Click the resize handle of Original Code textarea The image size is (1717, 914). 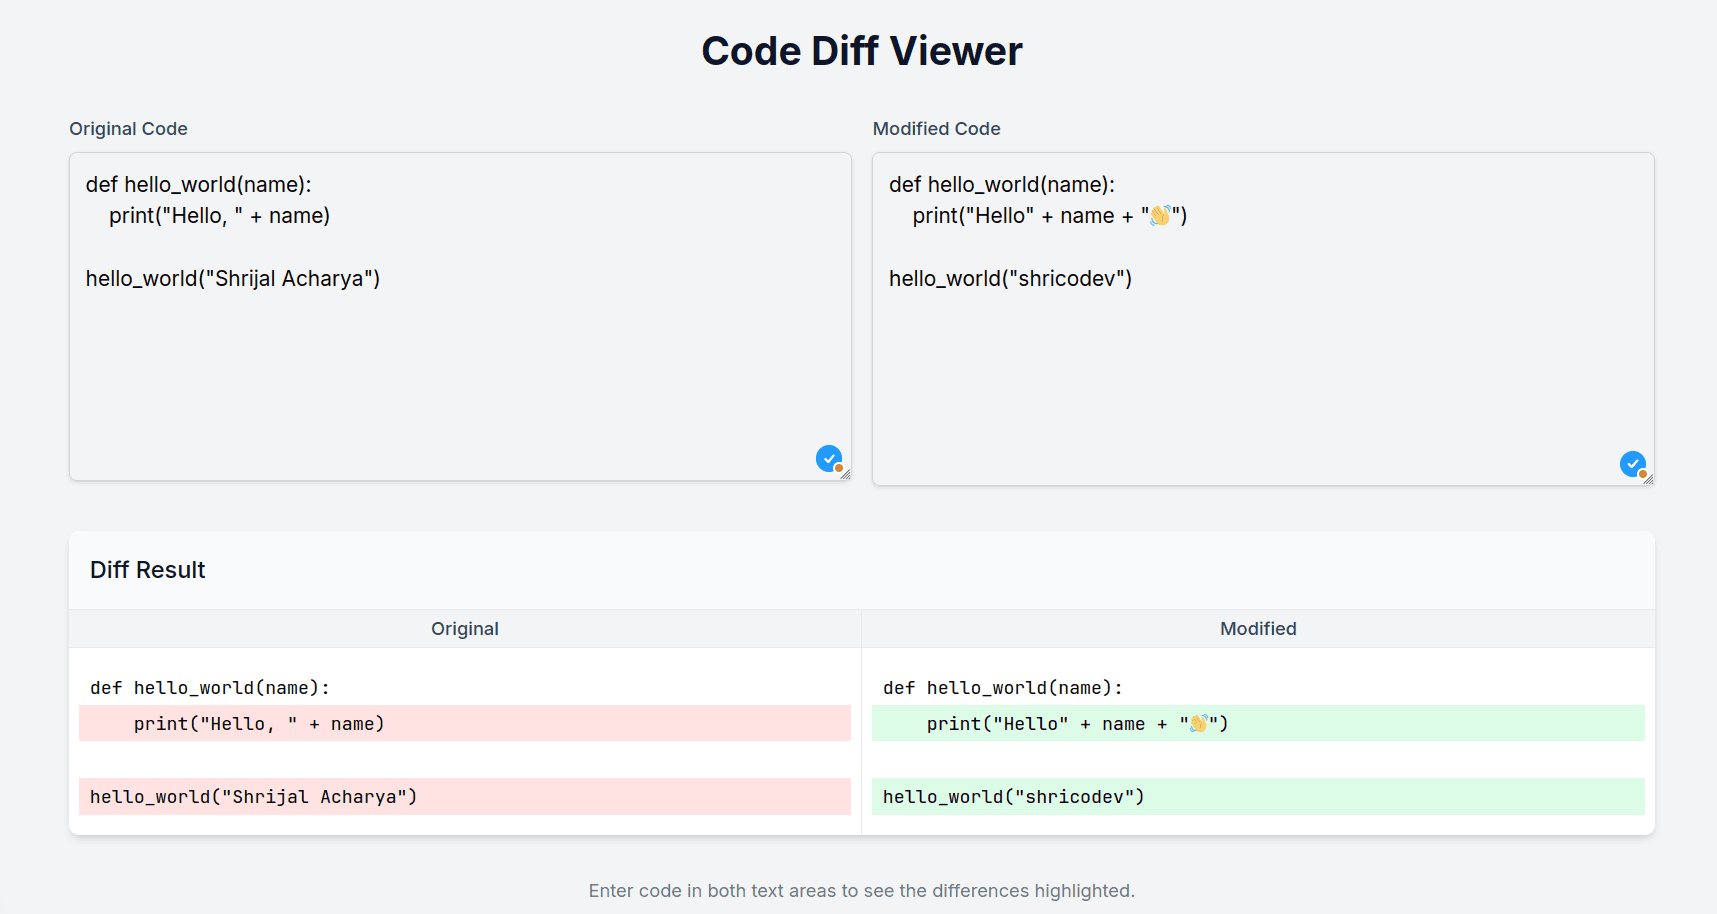coord(846,475)
